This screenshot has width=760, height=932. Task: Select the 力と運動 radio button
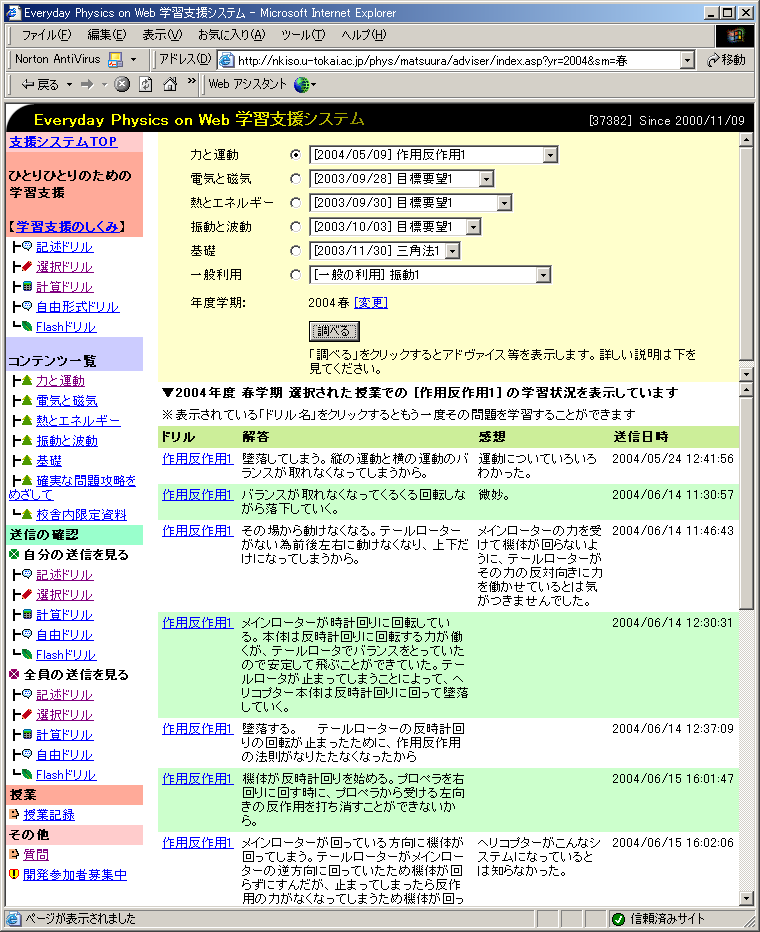295,155
